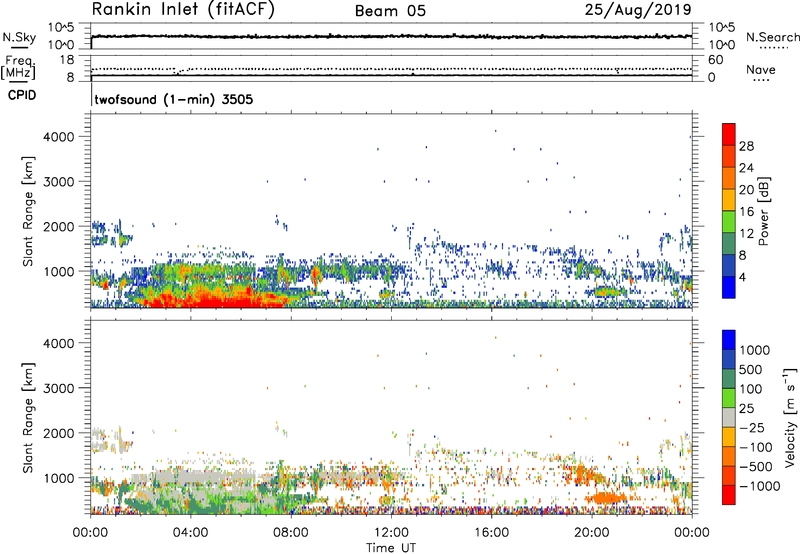The height and width of the screenshot is (554, 800).
Task: Click the '08:00' time axis label
Action: click(x=291, y=533)
